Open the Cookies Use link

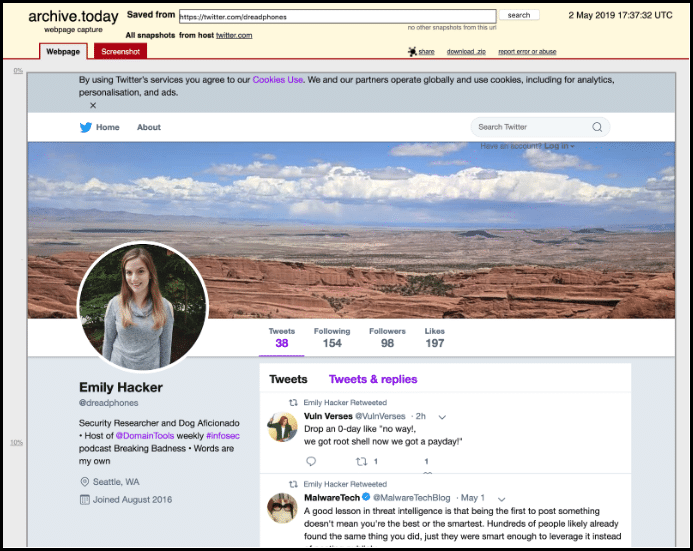[278, 80]
